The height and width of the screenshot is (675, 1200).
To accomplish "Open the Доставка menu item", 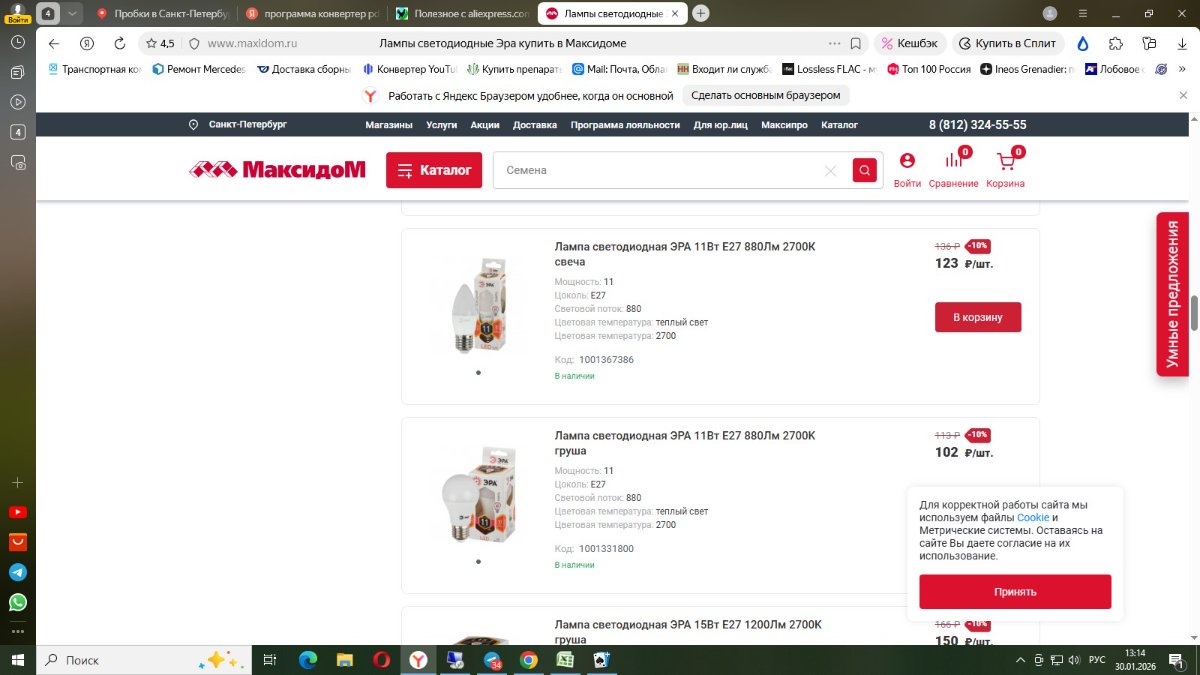I will pos(535,125).
